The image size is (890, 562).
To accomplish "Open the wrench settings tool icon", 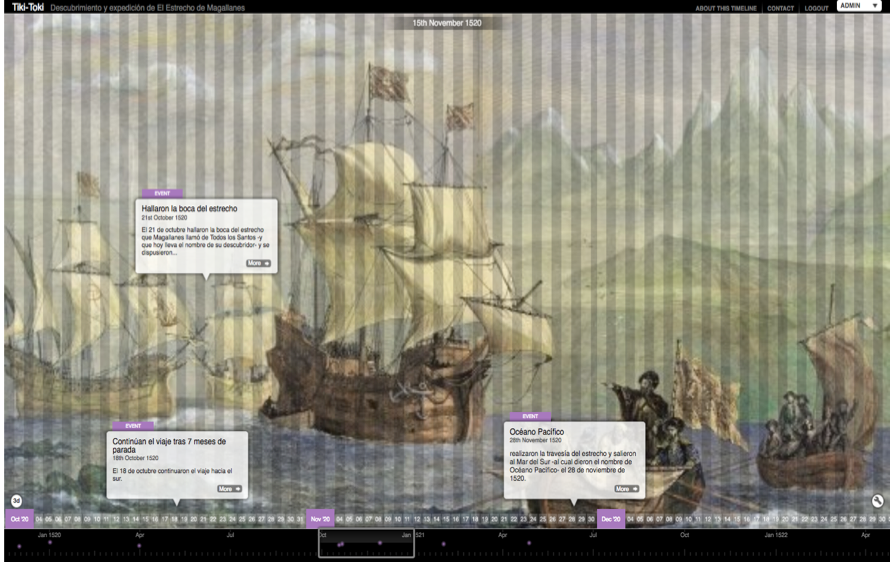I will click(878, 501).
